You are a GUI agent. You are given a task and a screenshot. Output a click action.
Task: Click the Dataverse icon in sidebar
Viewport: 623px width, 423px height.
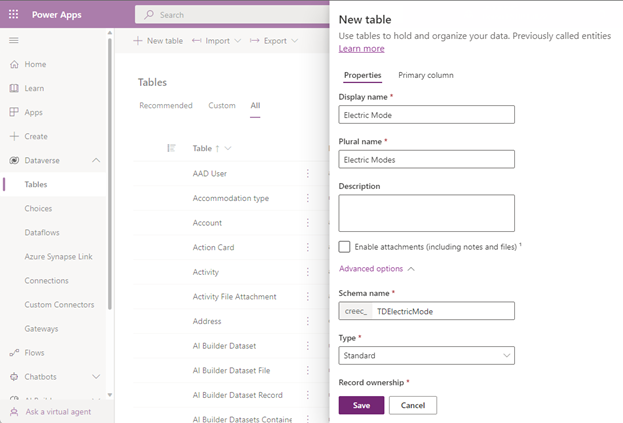pos(14,160)
